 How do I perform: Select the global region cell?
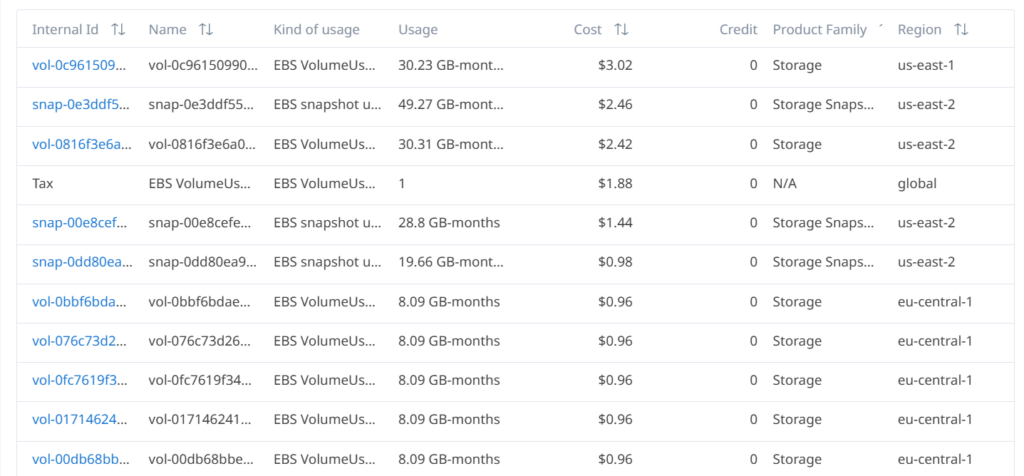click(917, 183)
